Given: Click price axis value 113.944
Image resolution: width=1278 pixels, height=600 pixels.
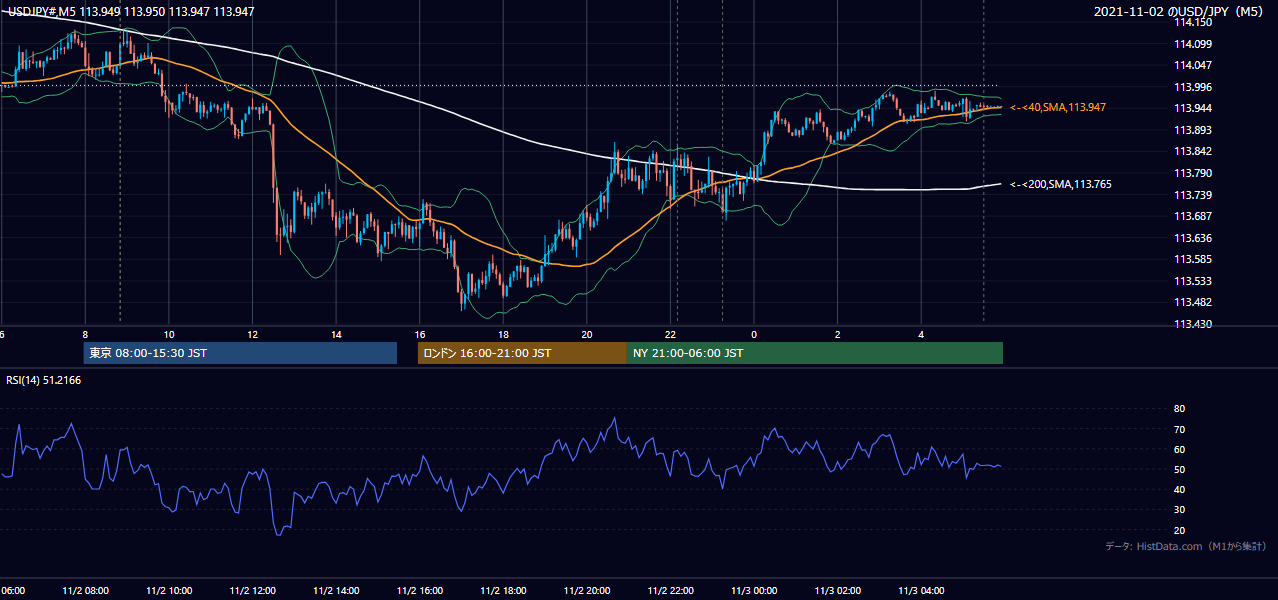Looking at the screenshot, I should click(x=1191, y=108).
